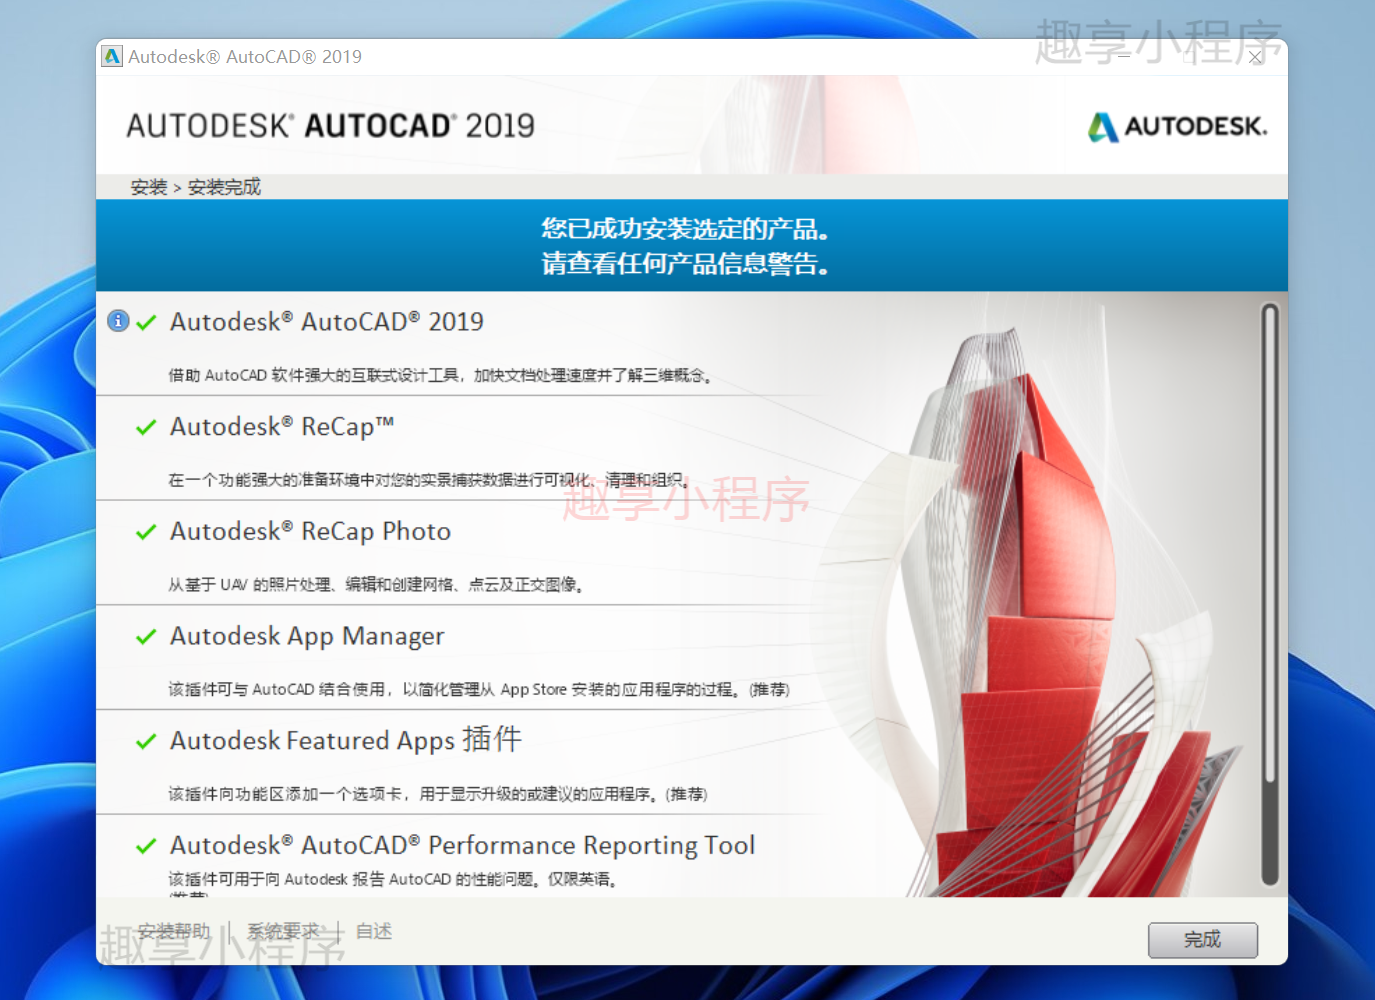Click the 请查看任何产品信息警告 line
The width and height of the screenshot is (1375, 1000).
click(685, 264)
